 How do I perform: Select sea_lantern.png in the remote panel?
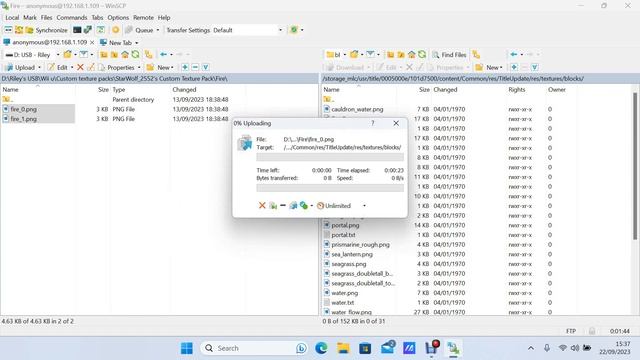point(352,254)
